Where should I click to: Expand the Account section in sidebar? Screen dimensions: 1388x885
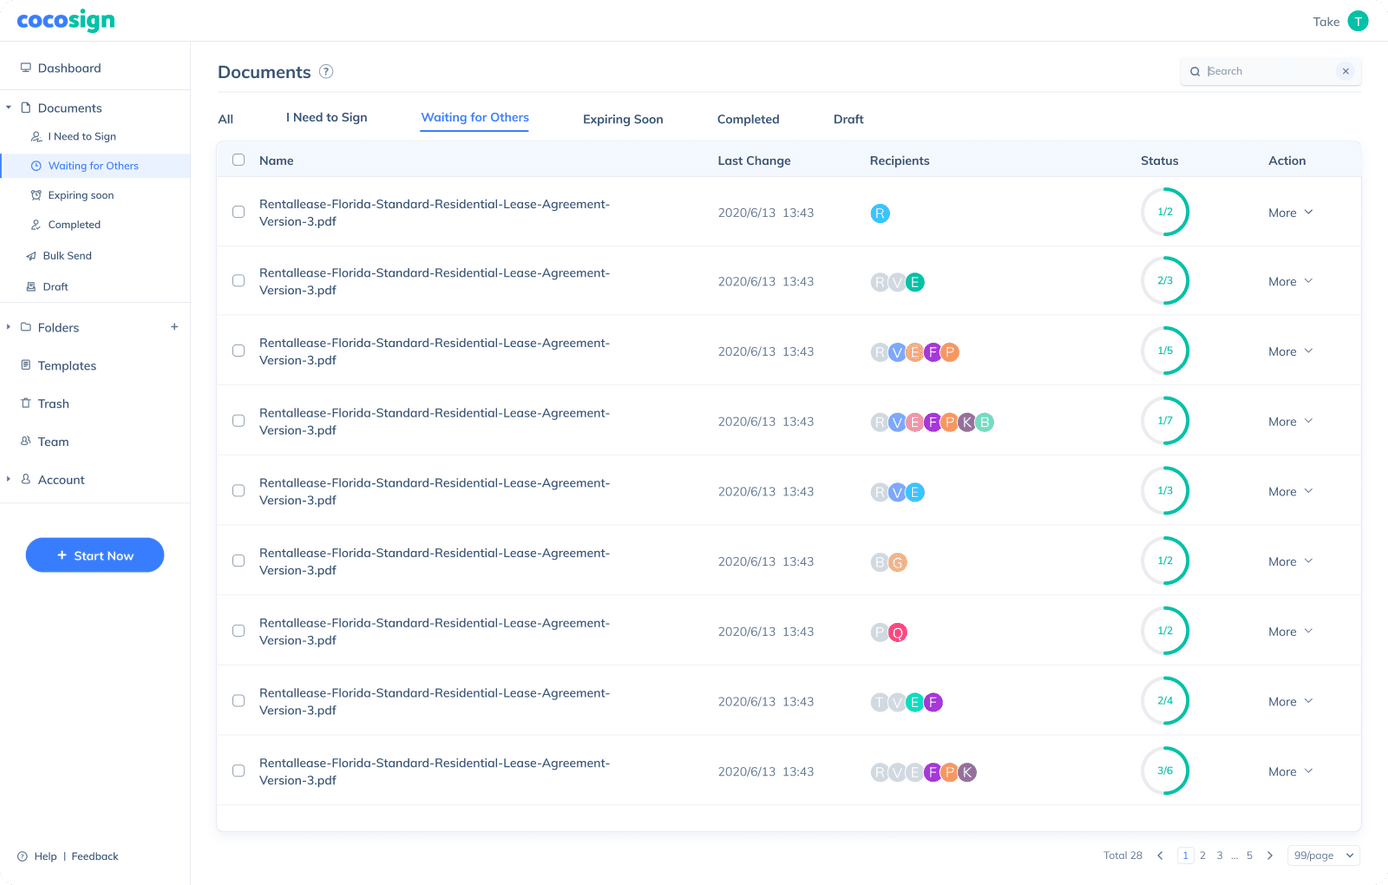pos(60,480)
